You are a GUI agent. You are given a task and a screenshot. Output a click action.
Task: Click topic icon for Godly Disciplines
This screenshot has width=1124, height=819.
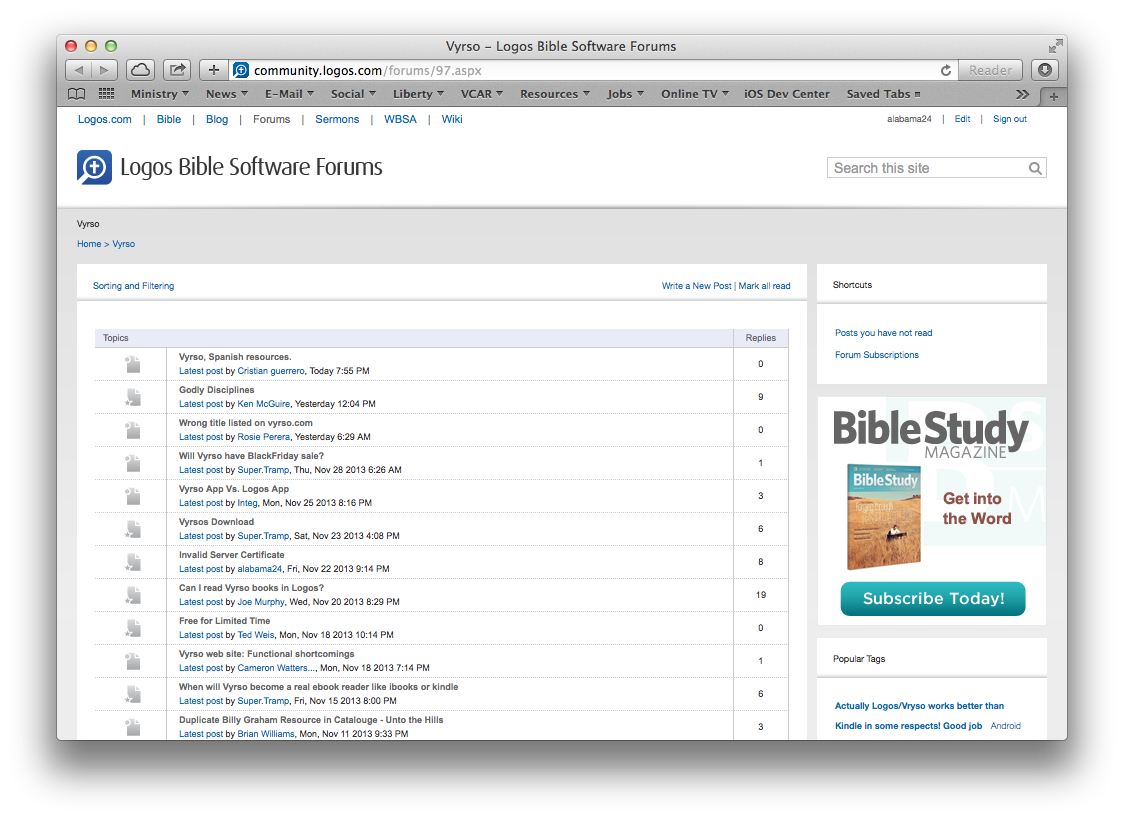click(x=133, y=397)
